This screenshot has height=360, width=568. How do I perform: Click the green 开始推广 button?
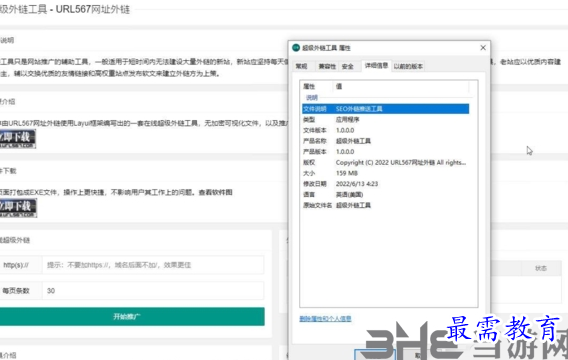tap(132, 317)
